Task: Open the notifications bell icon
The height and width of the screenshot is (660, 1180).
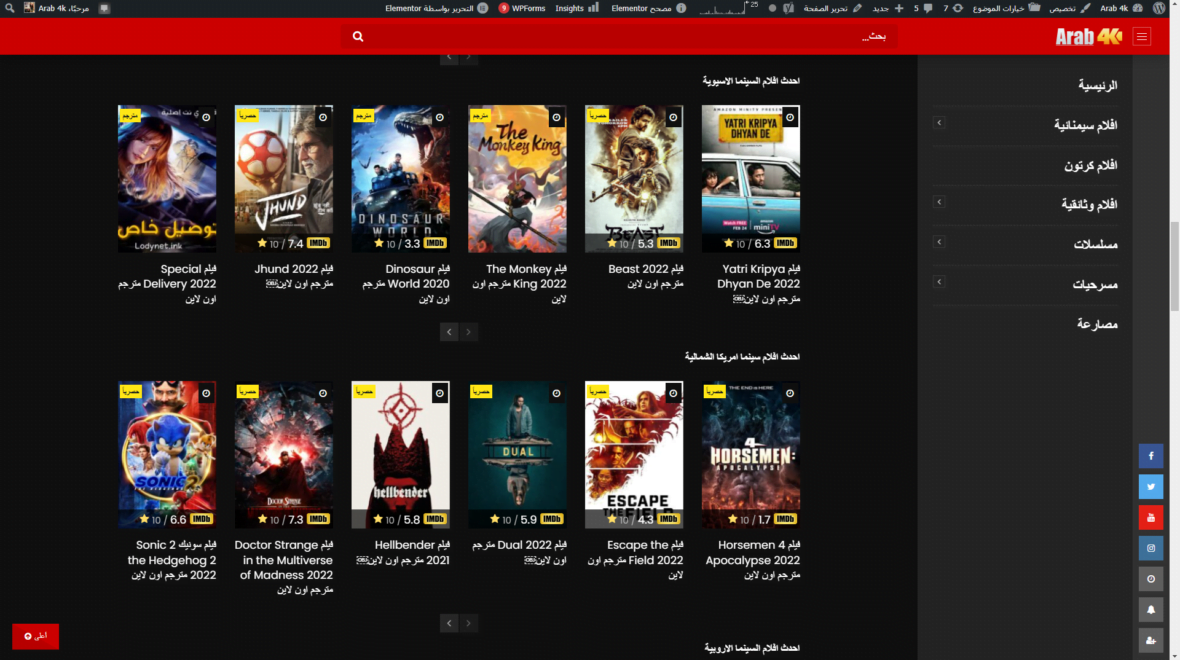Action: 1151,610
